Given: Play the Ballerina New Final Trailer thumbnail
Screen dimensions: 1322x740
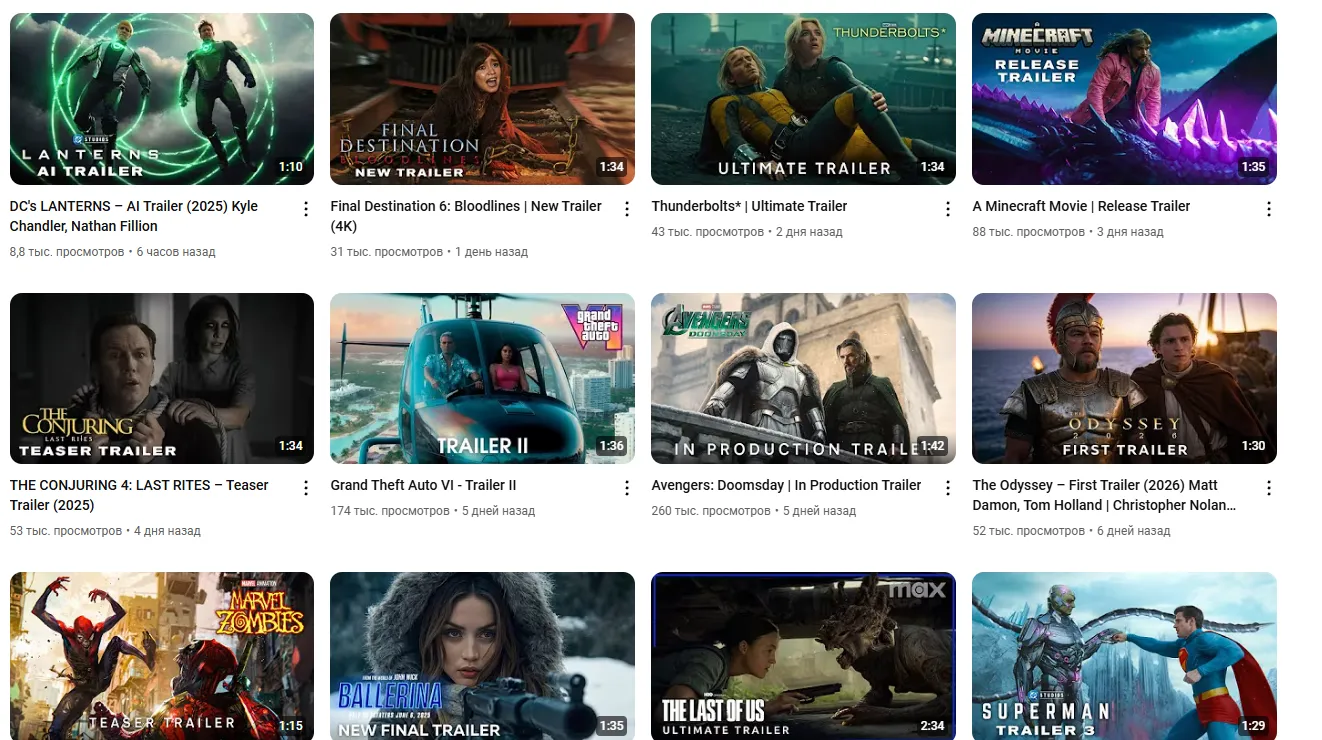Looking at the screenshot, I should [x=483, y=656].
